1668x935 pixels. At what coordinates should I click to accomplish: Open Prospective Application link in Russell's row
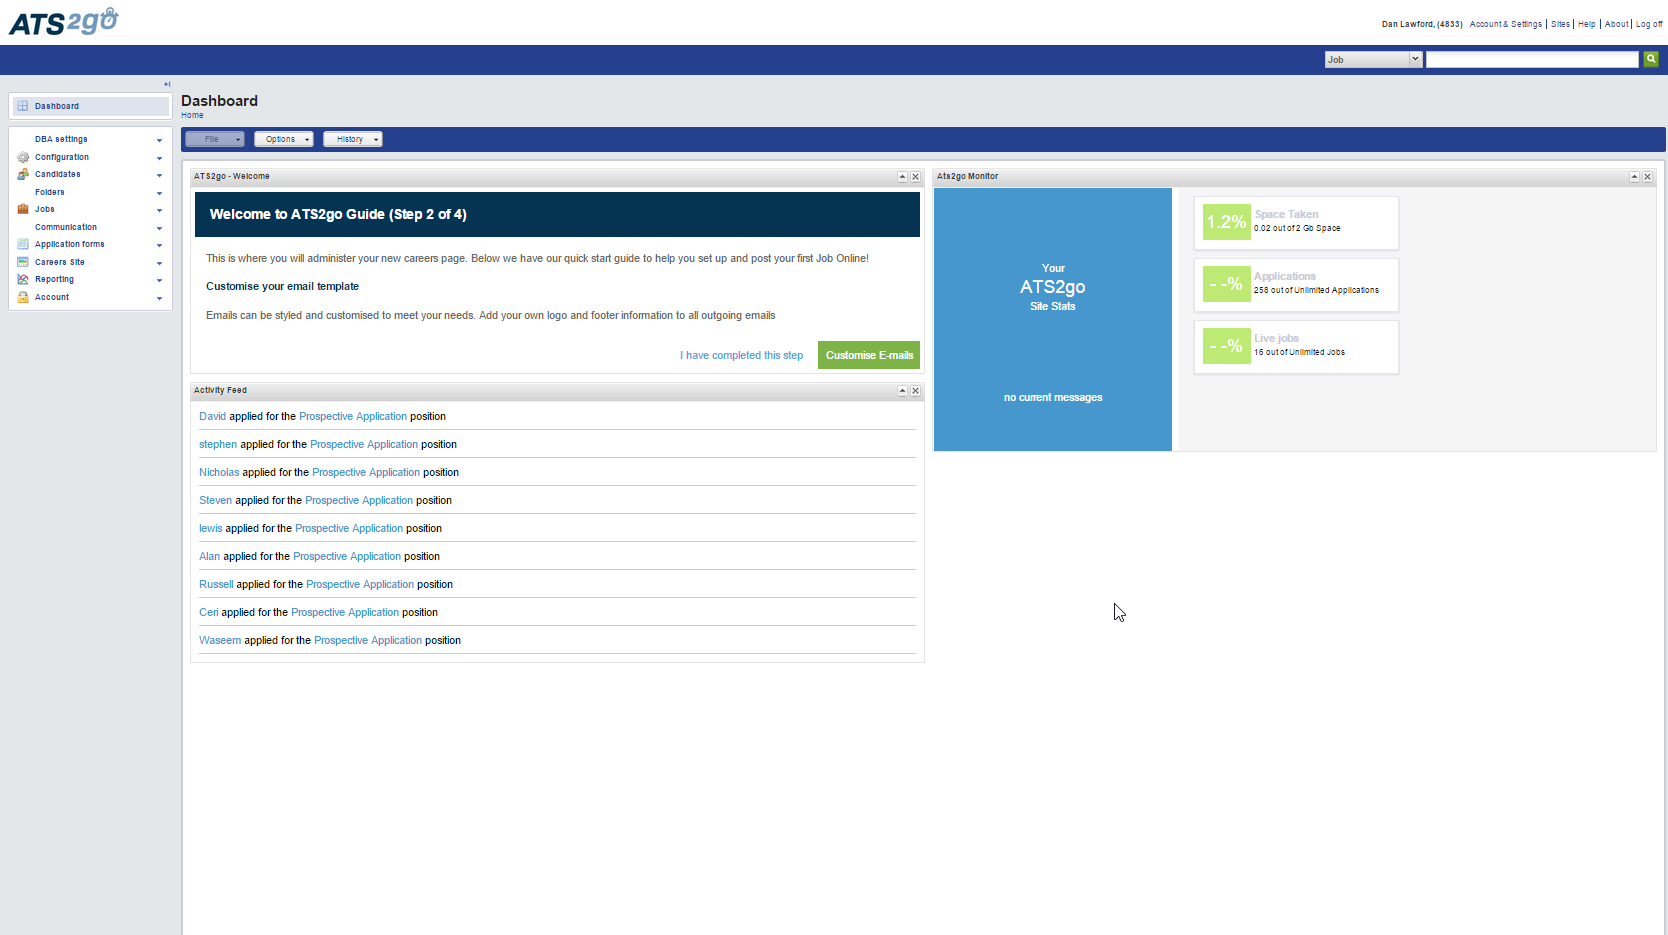[x=360, y=584]
